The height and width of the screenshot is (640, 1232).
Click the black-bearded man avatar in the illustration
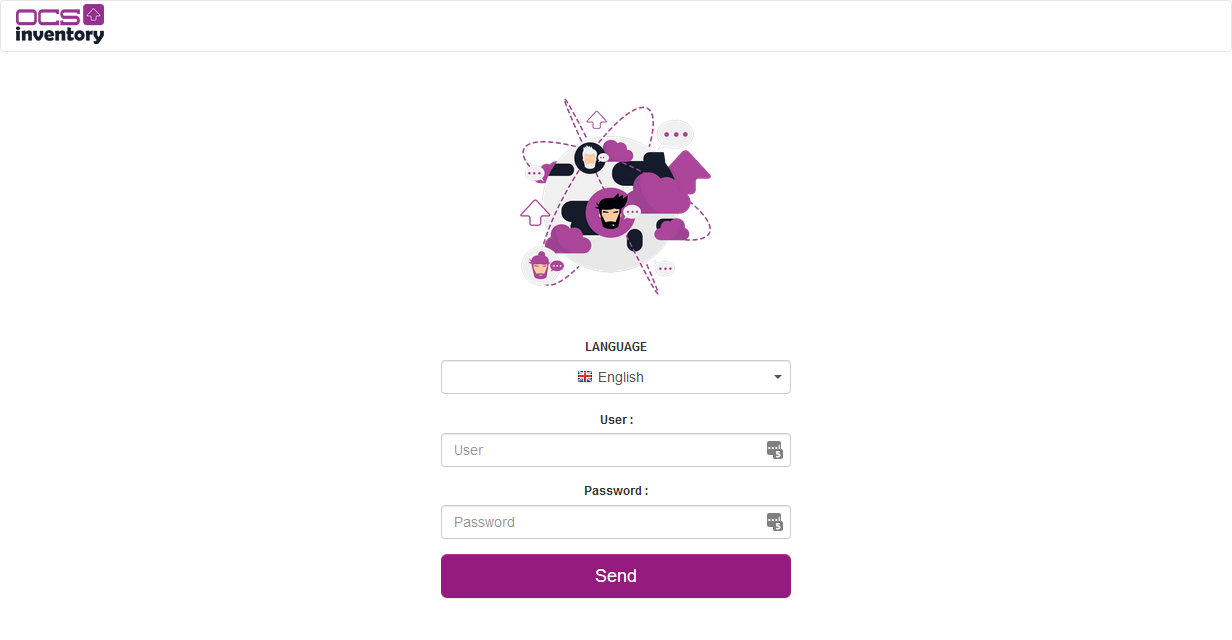609,212
